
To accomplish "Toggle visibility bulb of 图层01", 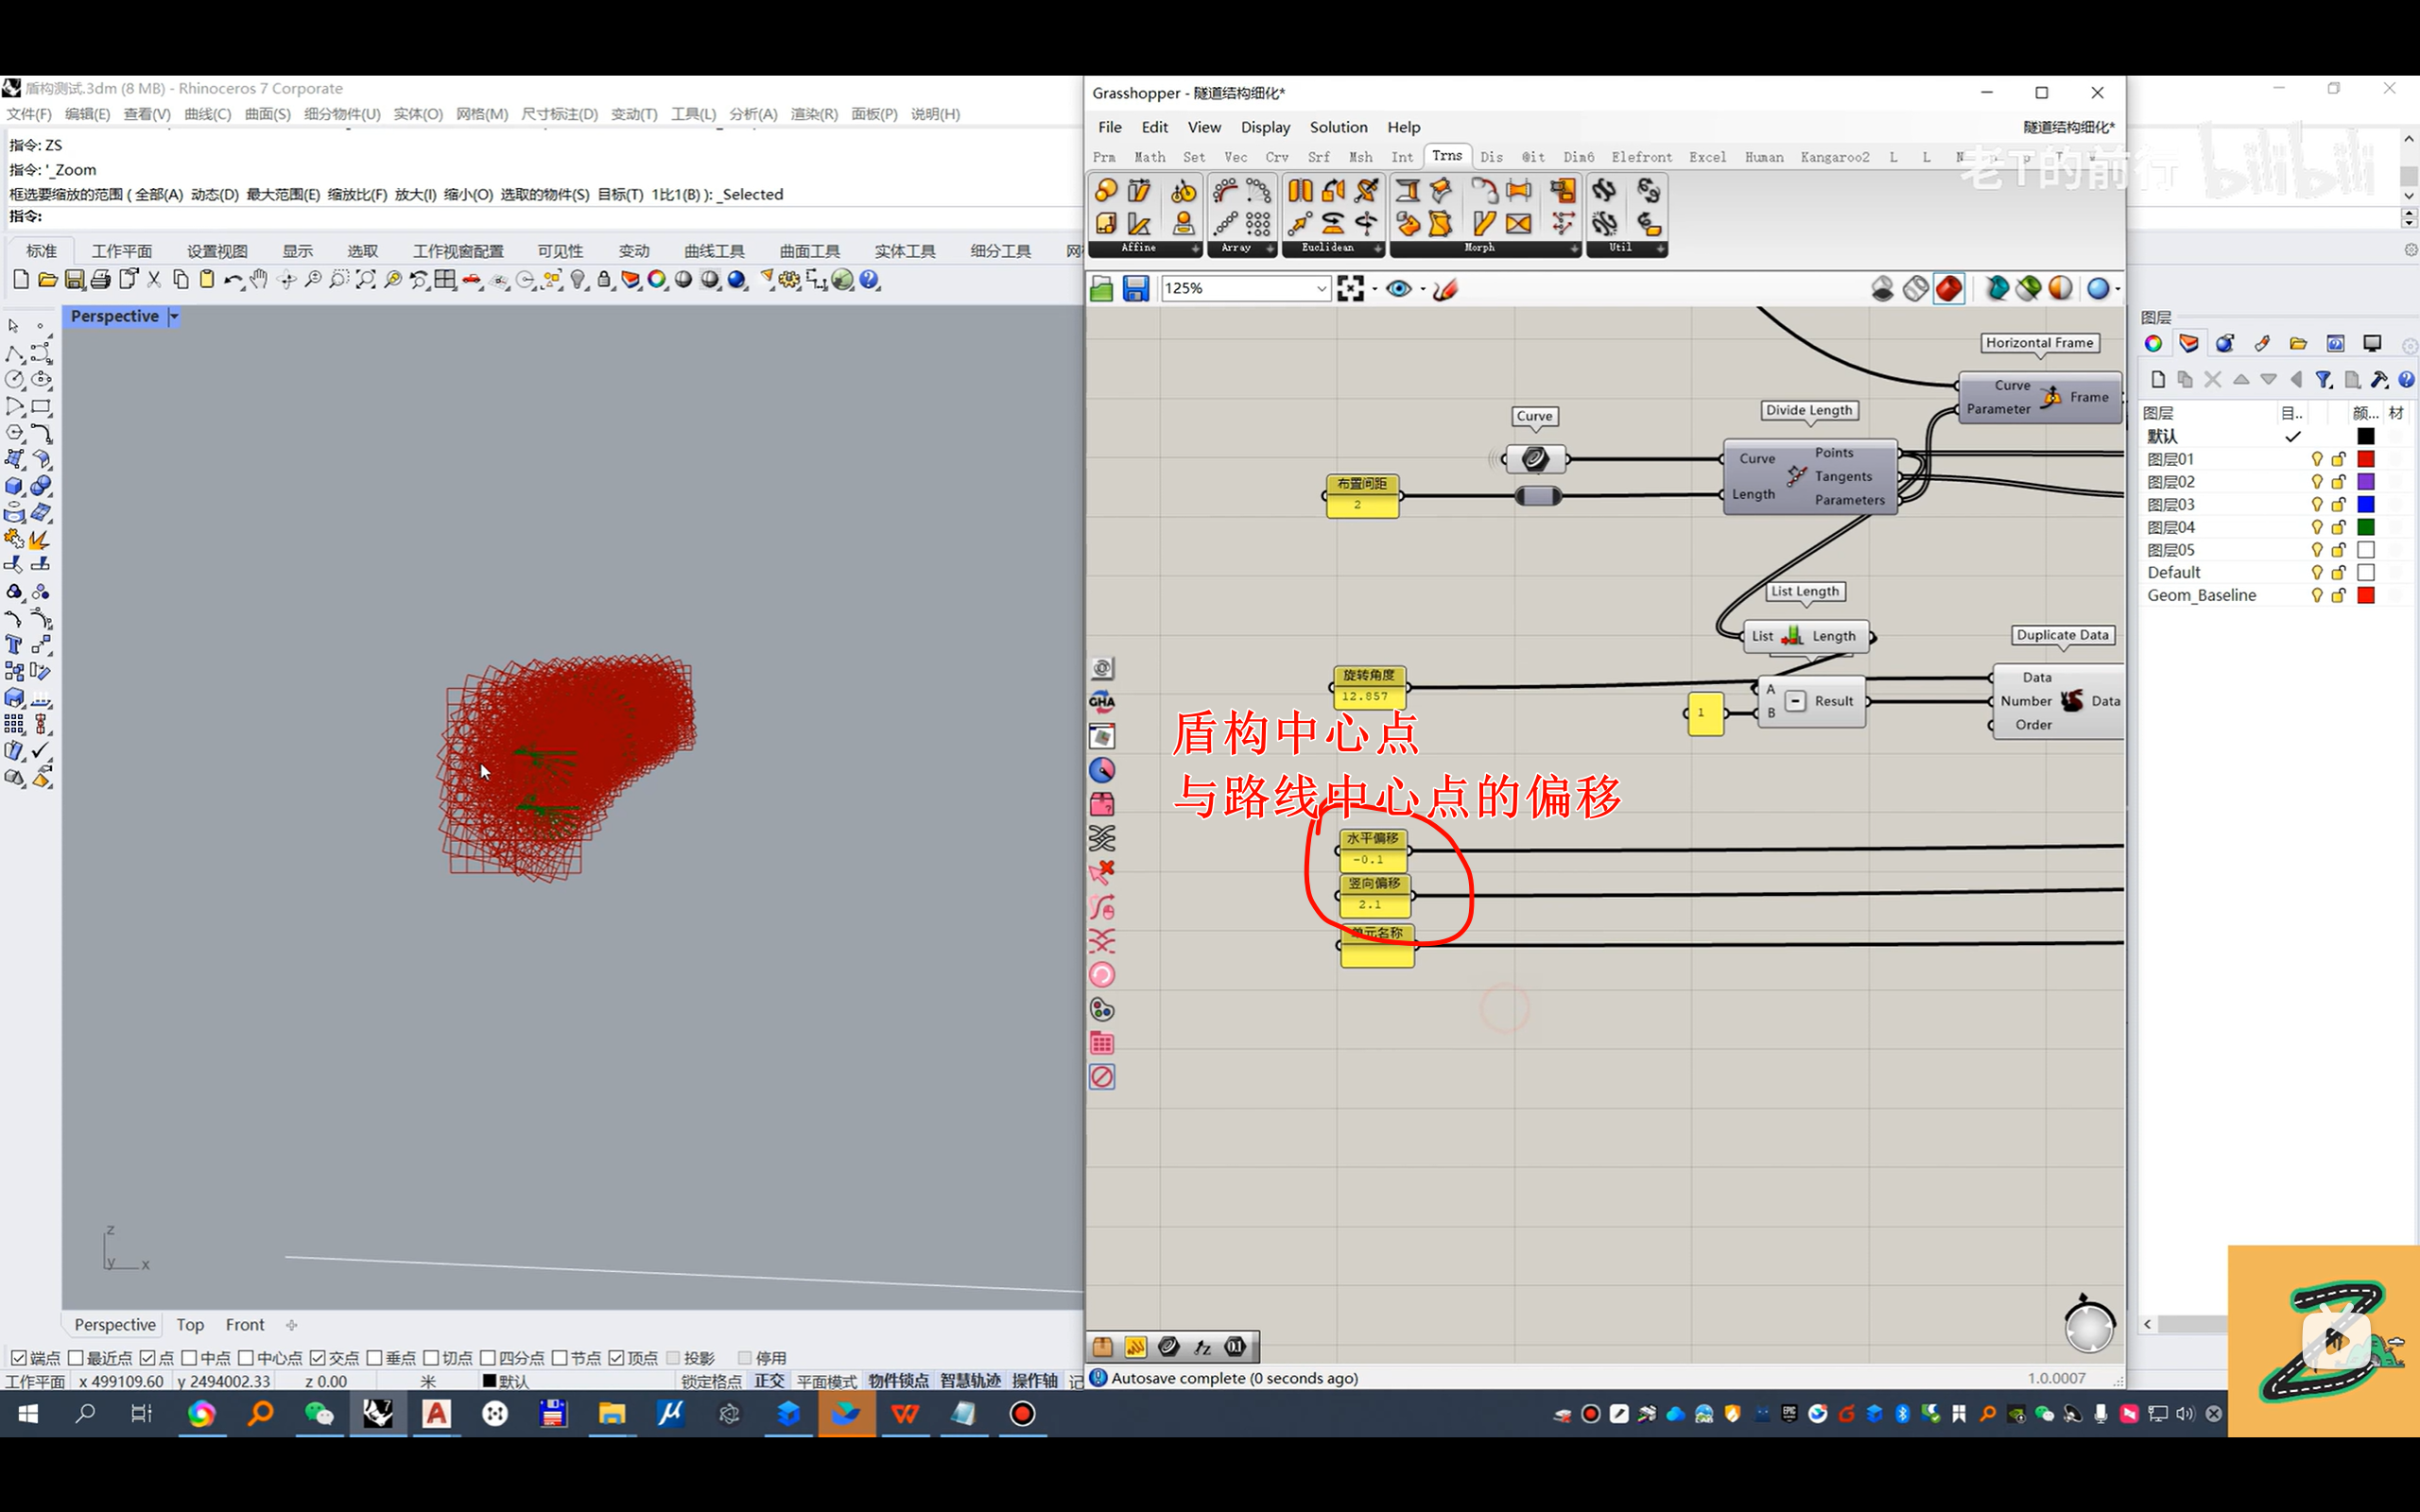I will [2316, 459].
